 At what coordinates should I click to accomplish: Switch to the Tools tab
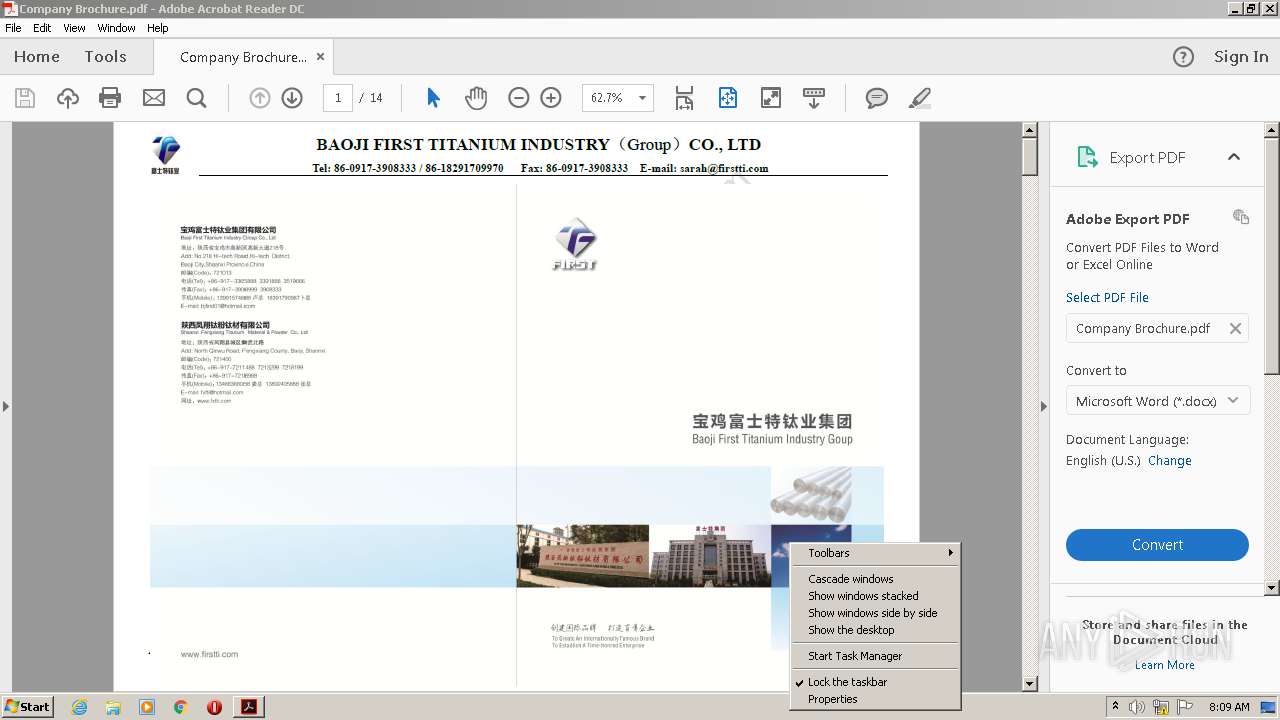(105, 57)
